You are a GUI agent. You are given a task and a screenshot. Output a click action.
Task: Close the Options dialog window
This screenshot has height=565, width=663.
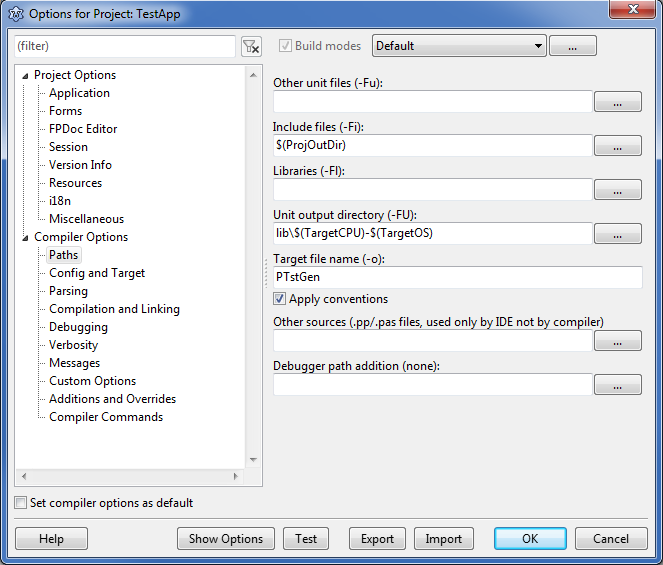pos(633,9)
